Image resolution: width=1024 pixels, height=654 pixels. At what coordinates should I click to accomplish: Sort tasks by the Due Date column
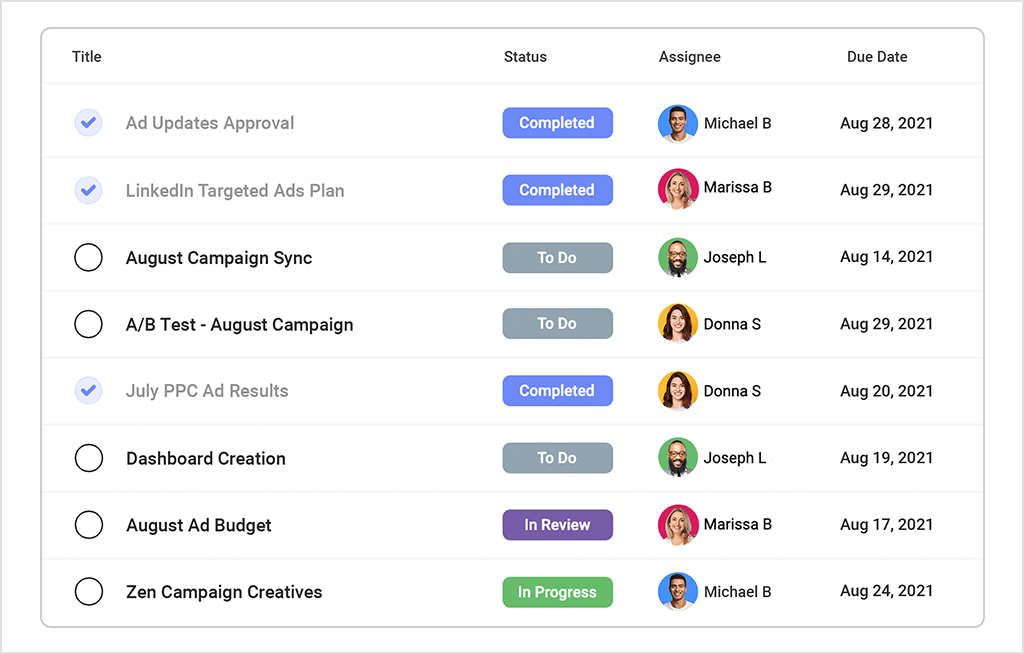(x=877, y=57)
